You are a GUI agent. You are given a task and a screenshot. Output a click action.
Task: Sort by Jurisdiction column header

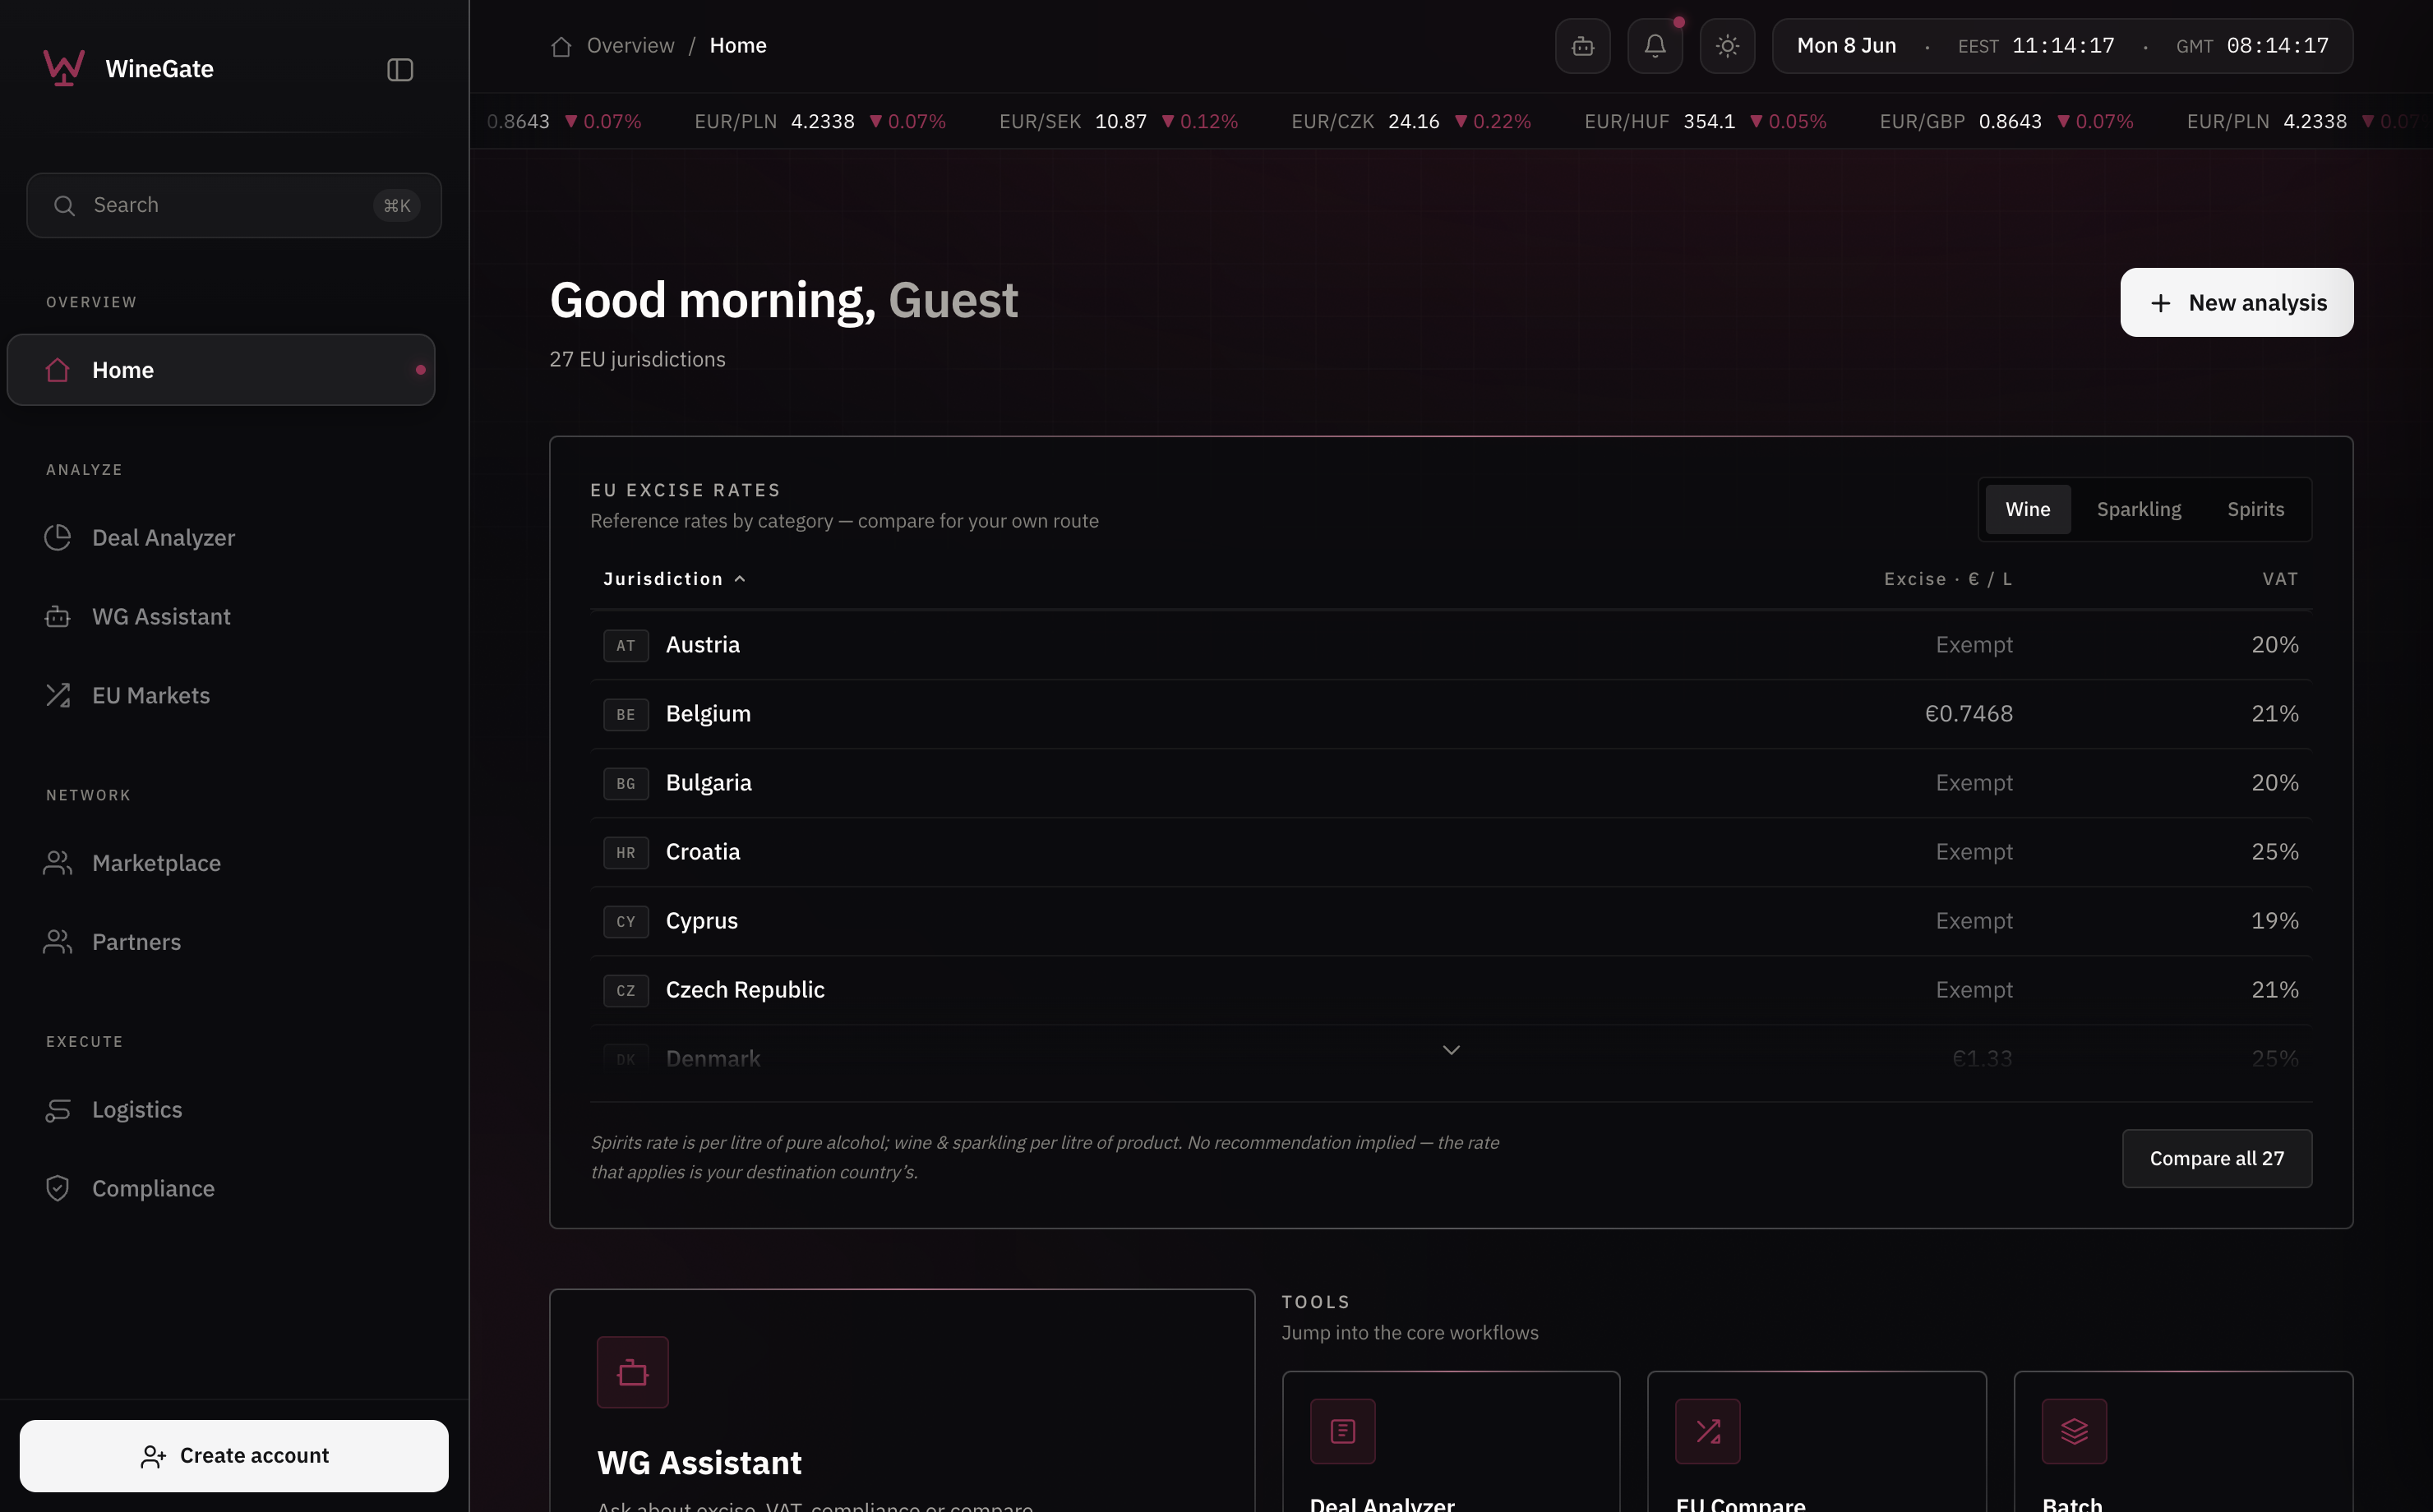(x=674, y=579)
